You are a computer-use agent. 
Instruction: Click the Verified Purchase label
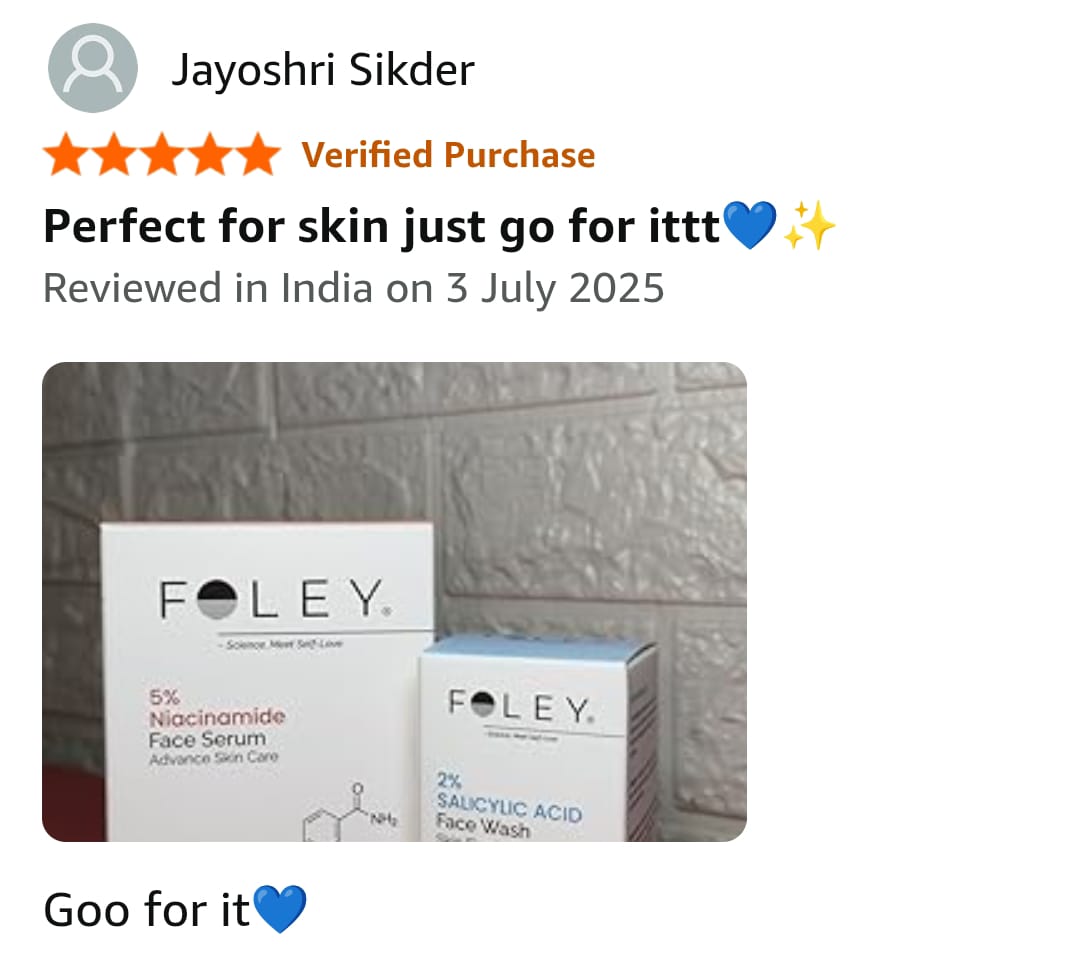448,154
